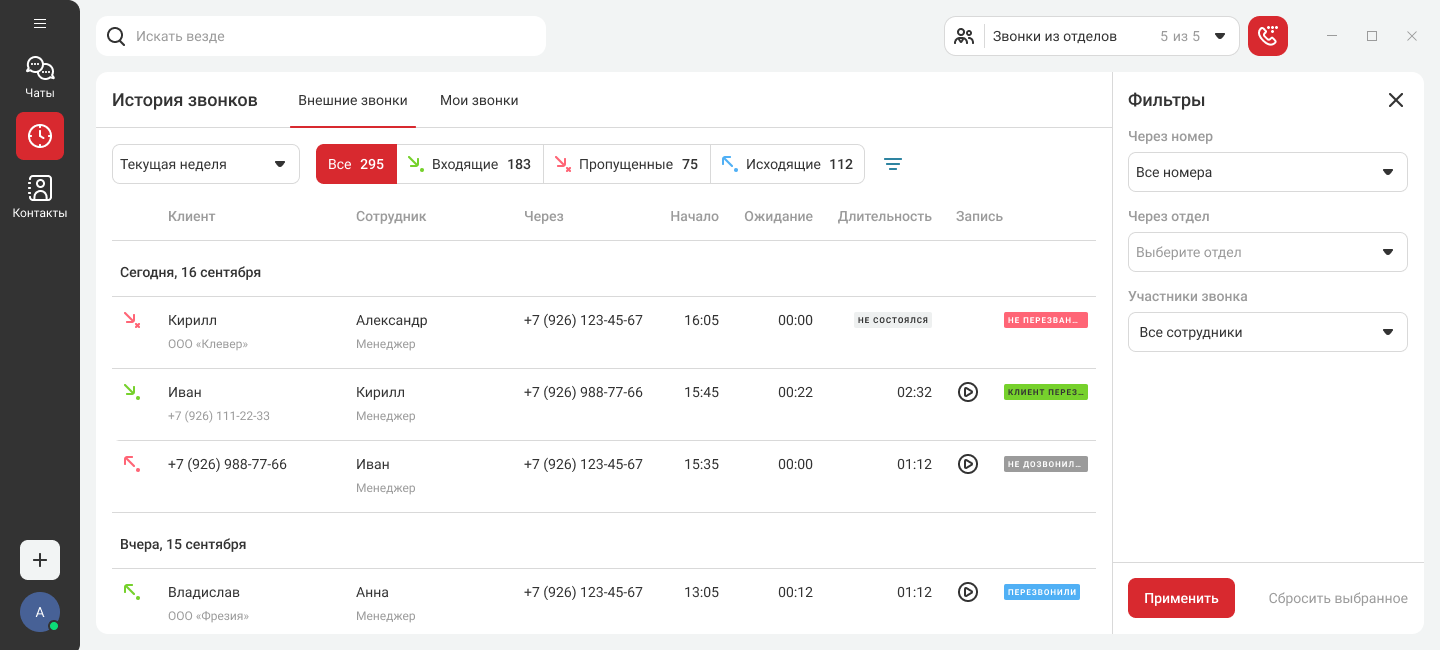Close the Фильтры panel
The image size is (1440, 650).
coord(1395,100)
